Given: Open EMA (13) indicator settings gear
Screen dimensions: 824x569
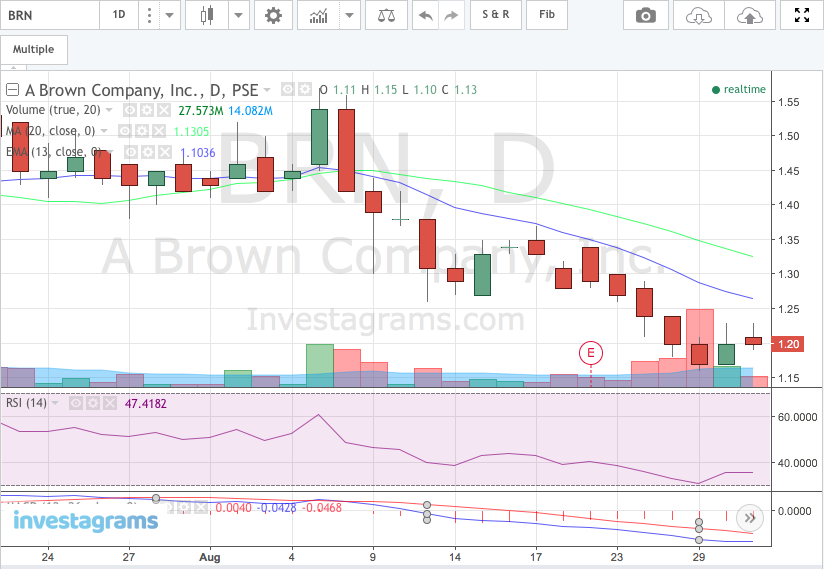Looking at the screenshot, I should pyautogui.click(x=148, y=152).
